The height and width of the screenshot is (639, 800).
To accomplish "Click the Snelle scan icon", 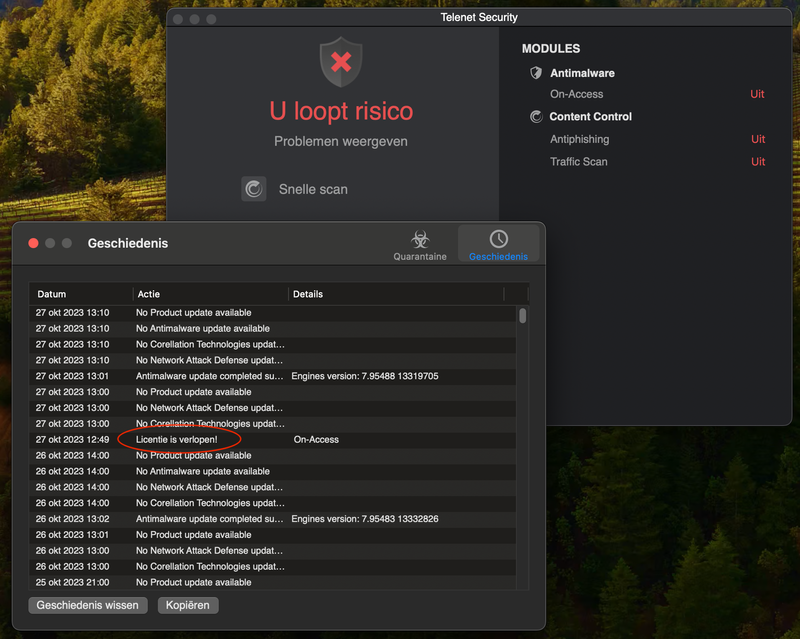I will point(254,189).
